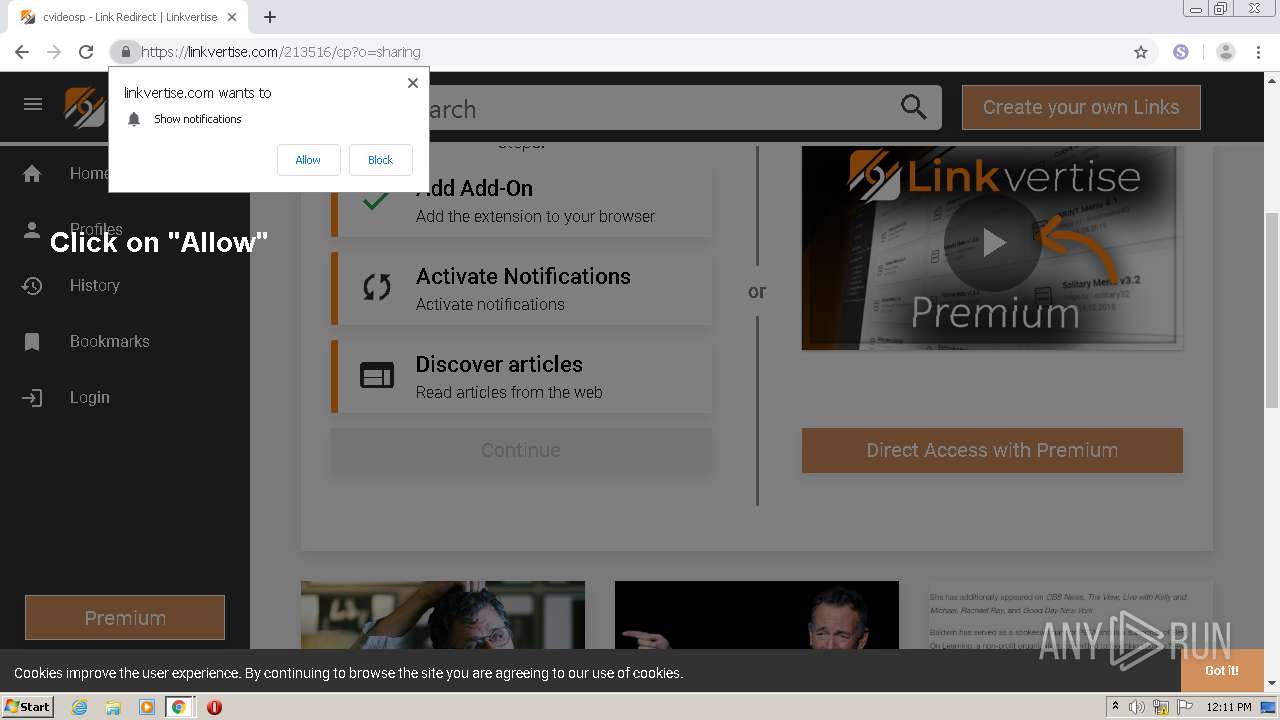1280x720 pixels.
Task: Click the Home icon in sidebar
Action: coord(32,174)
